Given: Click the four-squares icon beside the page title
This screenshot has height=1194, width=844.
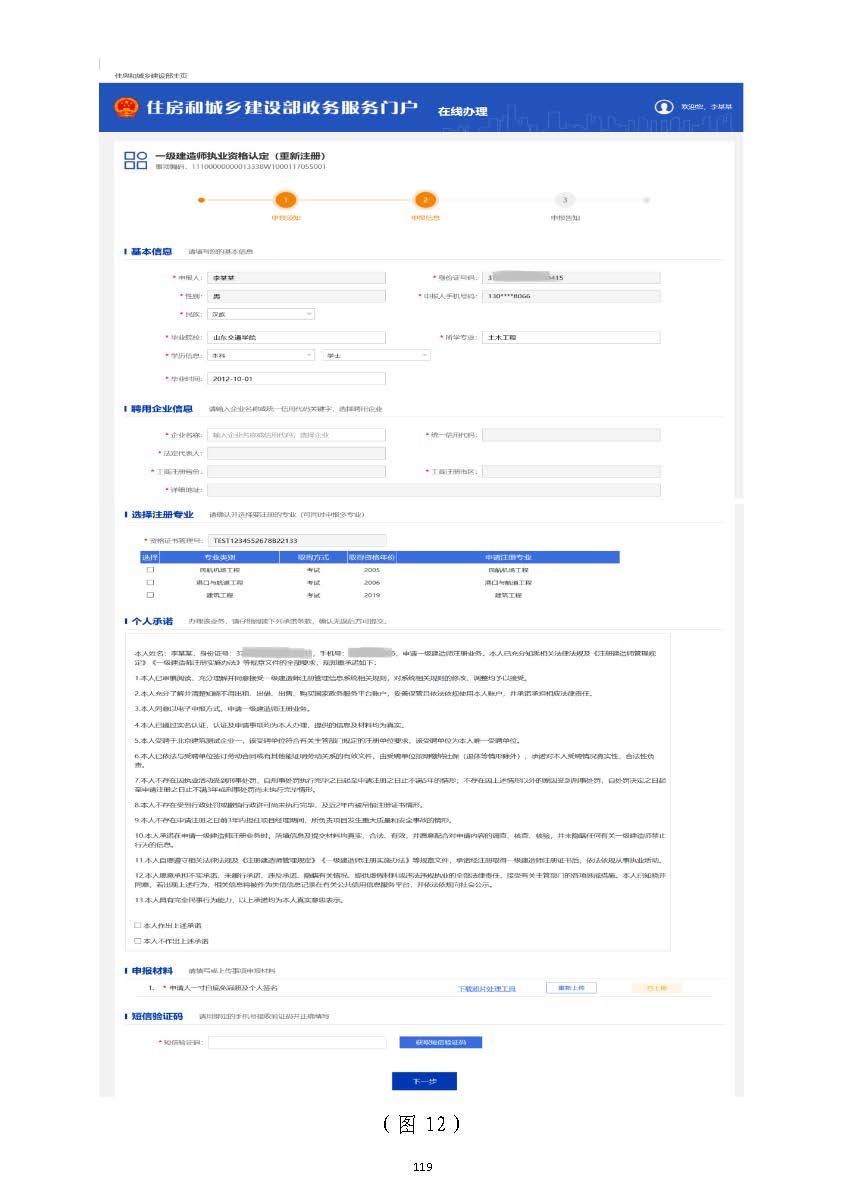Looking at the screenshot, I should coord(135,161).
